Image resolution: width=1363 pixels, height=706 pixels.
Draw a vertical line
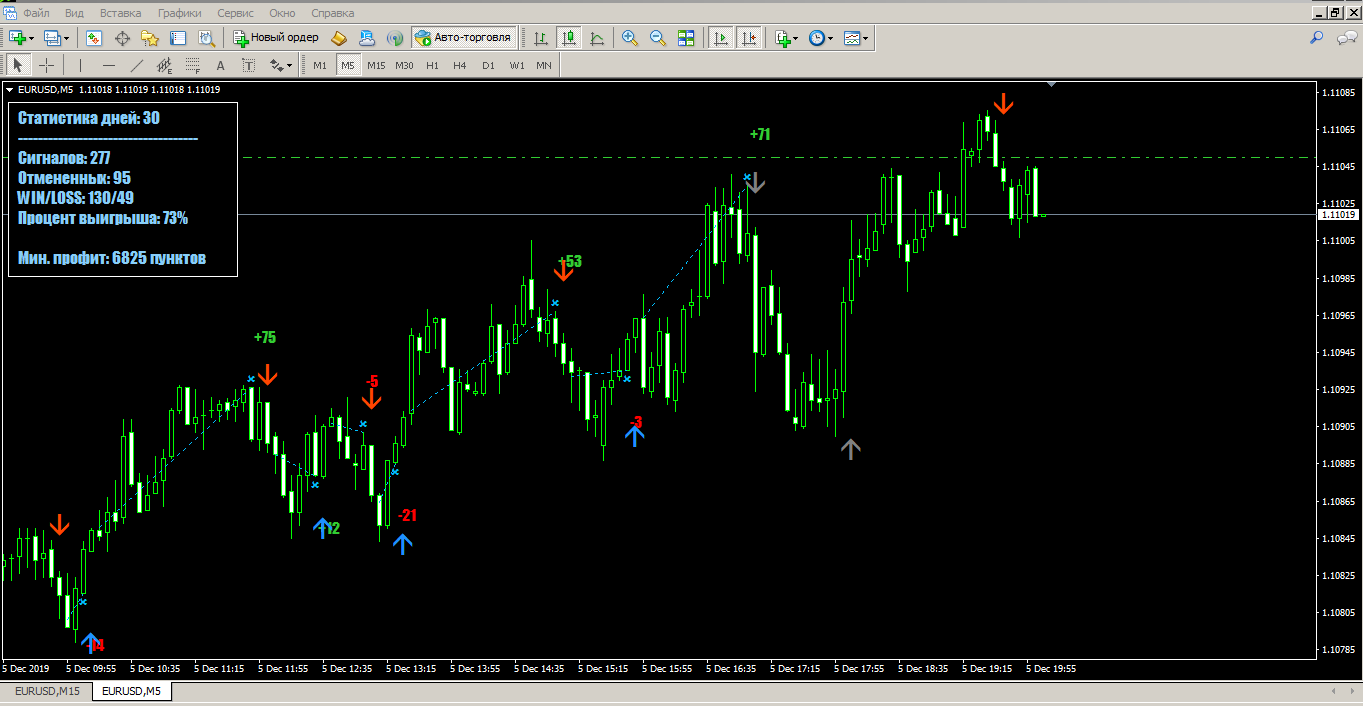pos(80,66)
